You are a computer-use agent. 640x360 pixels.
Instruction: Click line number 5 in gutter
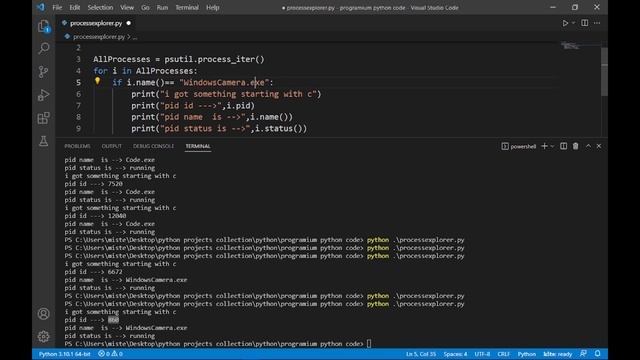(x=78, y=82)
